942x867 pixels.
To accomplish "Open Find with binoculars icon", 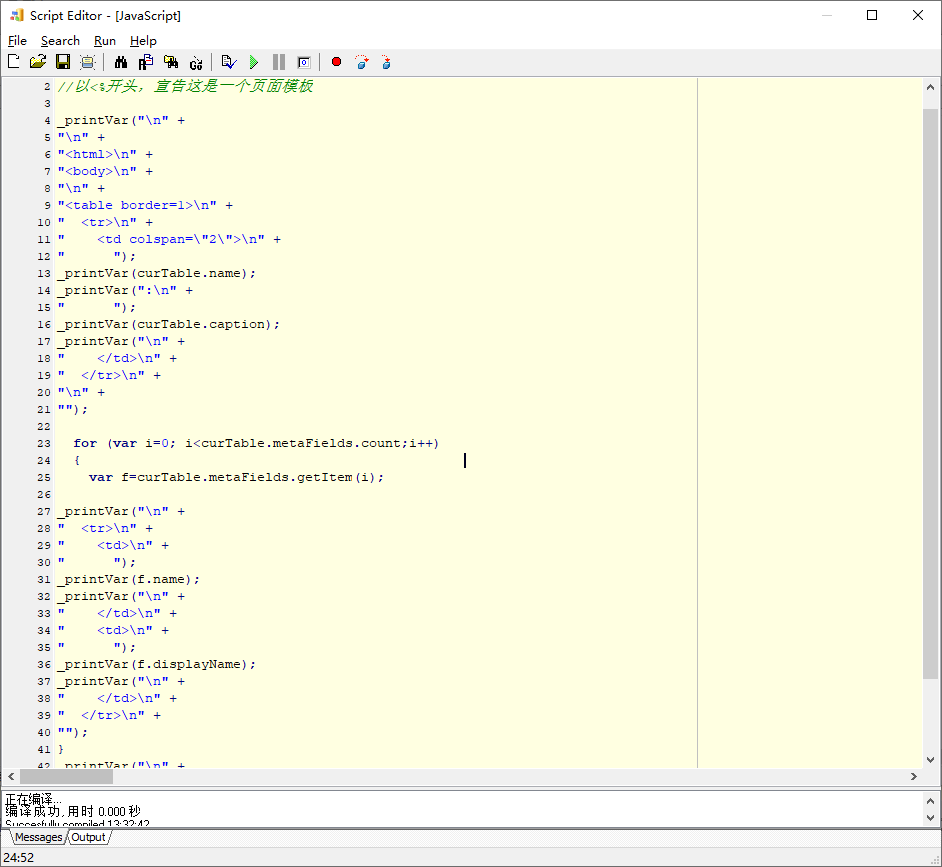I will point(121,62).
